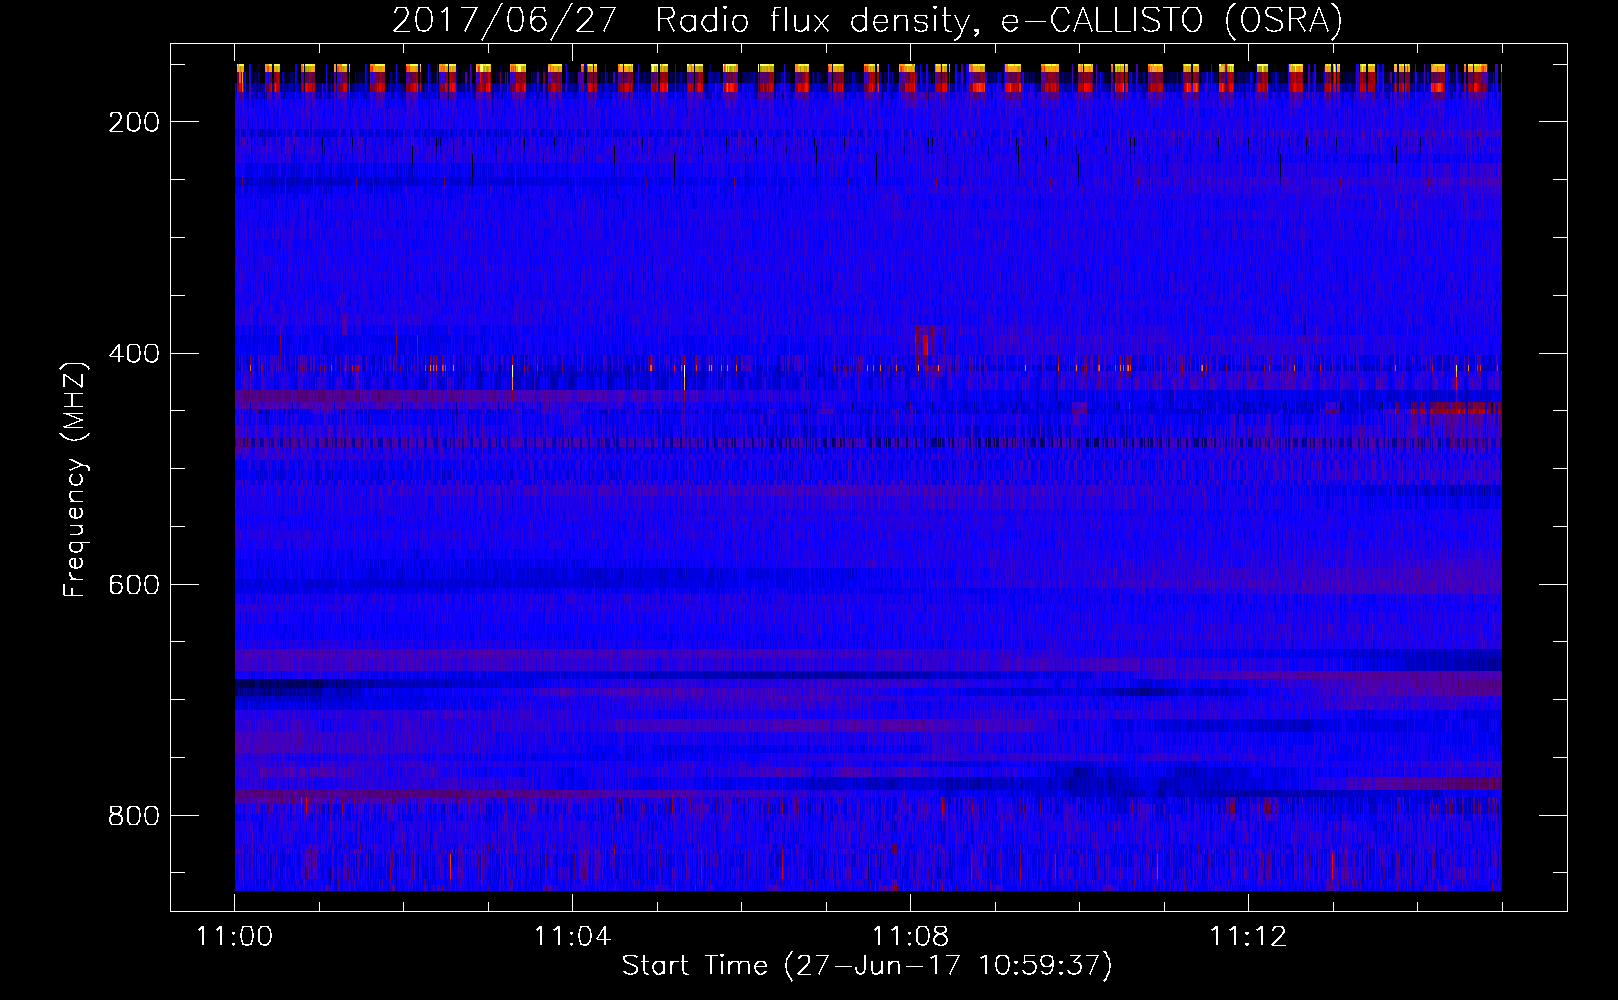1618x1000 pixels.
Task: Click the 11:04 time tick label
Action: (572, 936)
